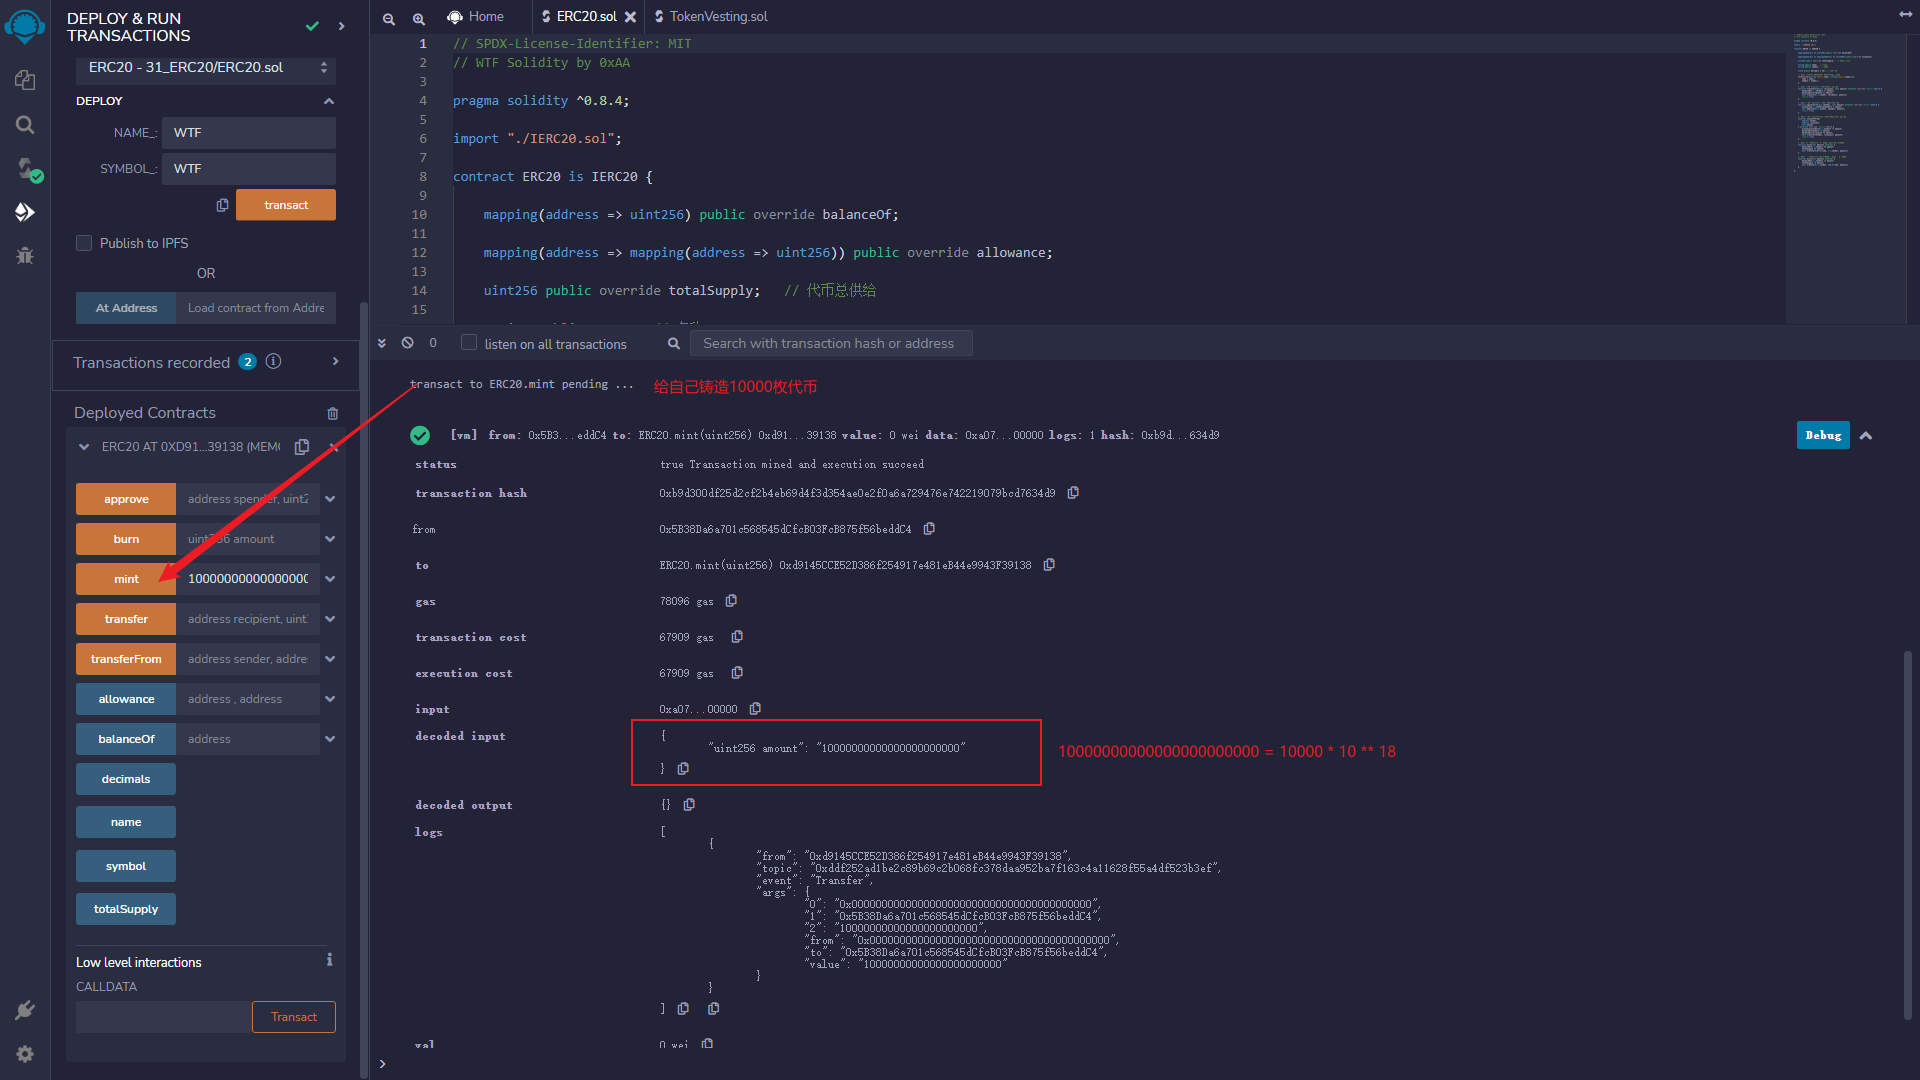Expand the allowance address fields dropdown
The width and height of the screenshot is (1920, 1080).
click(332, 698)
